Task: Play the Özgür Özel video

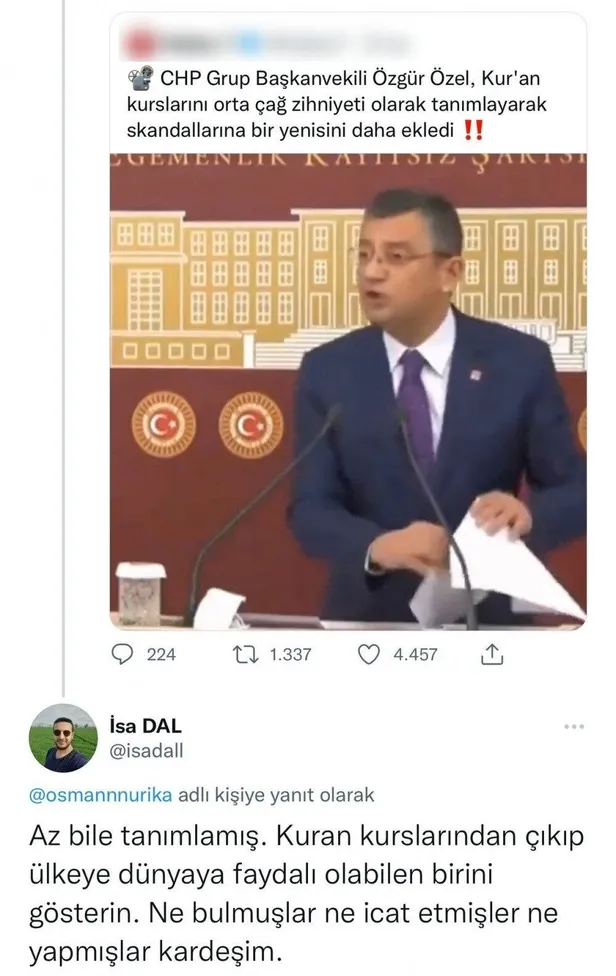Action: click(x=348, y=390)
